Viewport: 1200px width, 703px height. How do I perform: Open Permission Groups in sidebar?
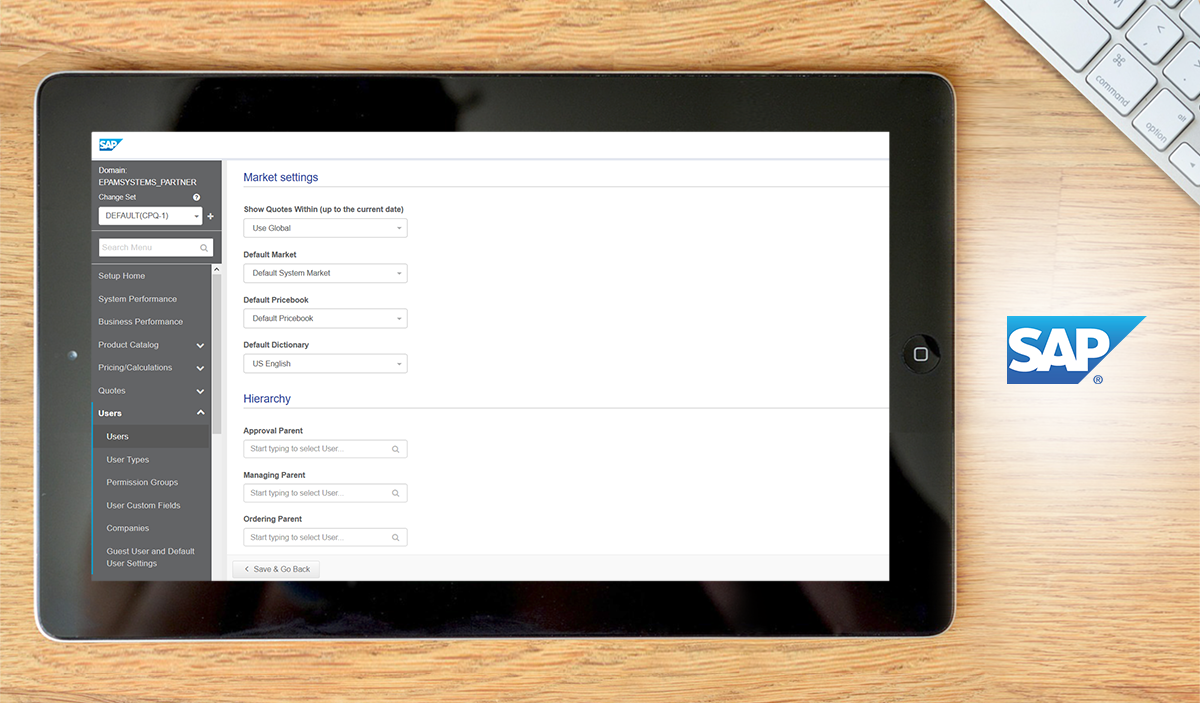pyautogui.click(x=142, y=483)
